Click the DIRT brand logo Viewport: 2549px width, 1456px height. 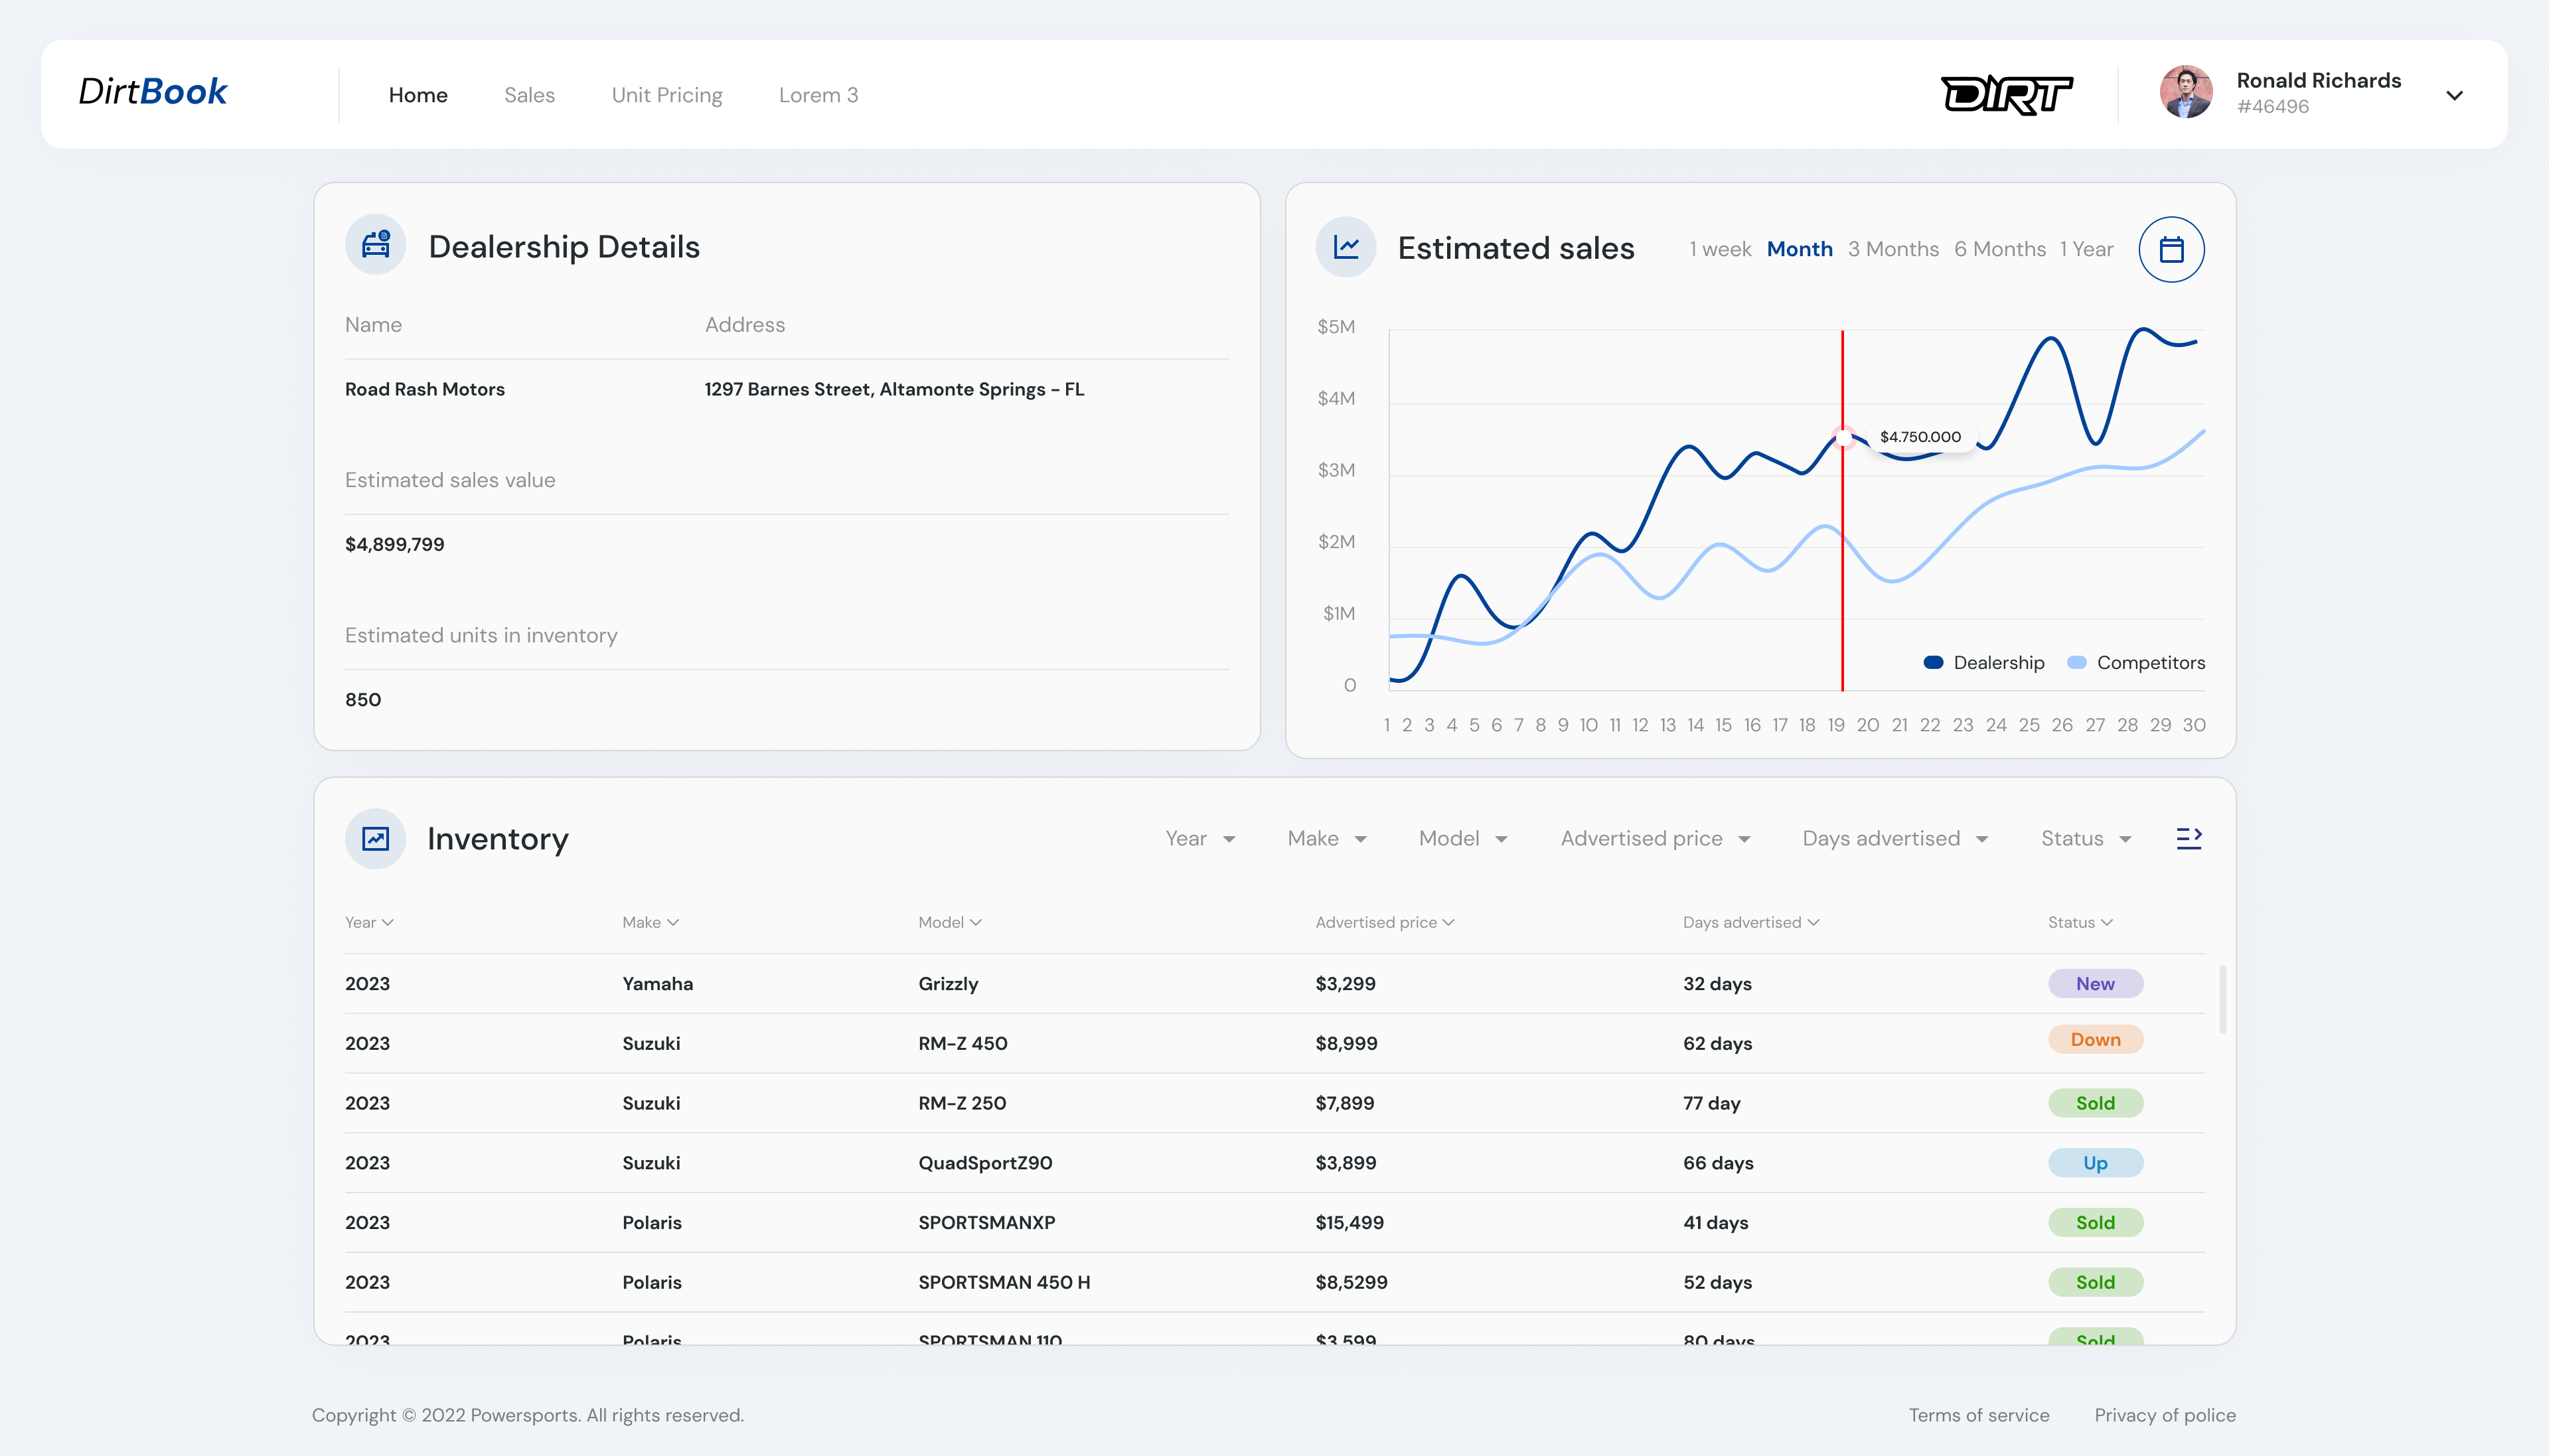click(x=2006, y=95)
